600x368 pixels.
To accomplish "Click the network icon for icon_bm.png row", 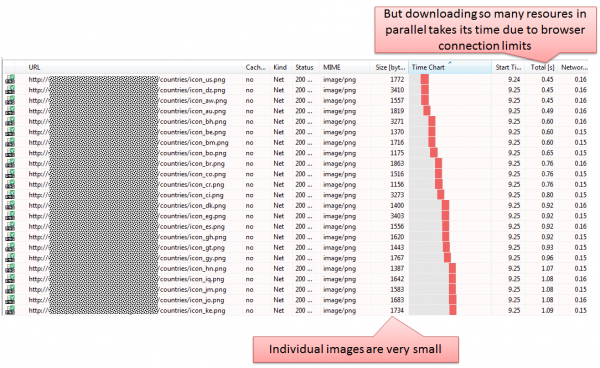I will (x=10, y=143).
